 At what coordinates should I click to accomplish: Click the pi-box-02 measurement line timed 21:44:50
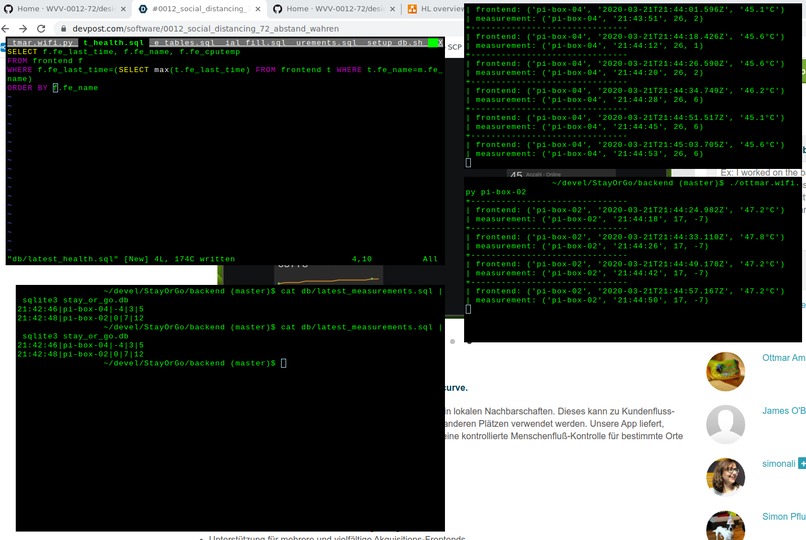[x=591, y=301]
